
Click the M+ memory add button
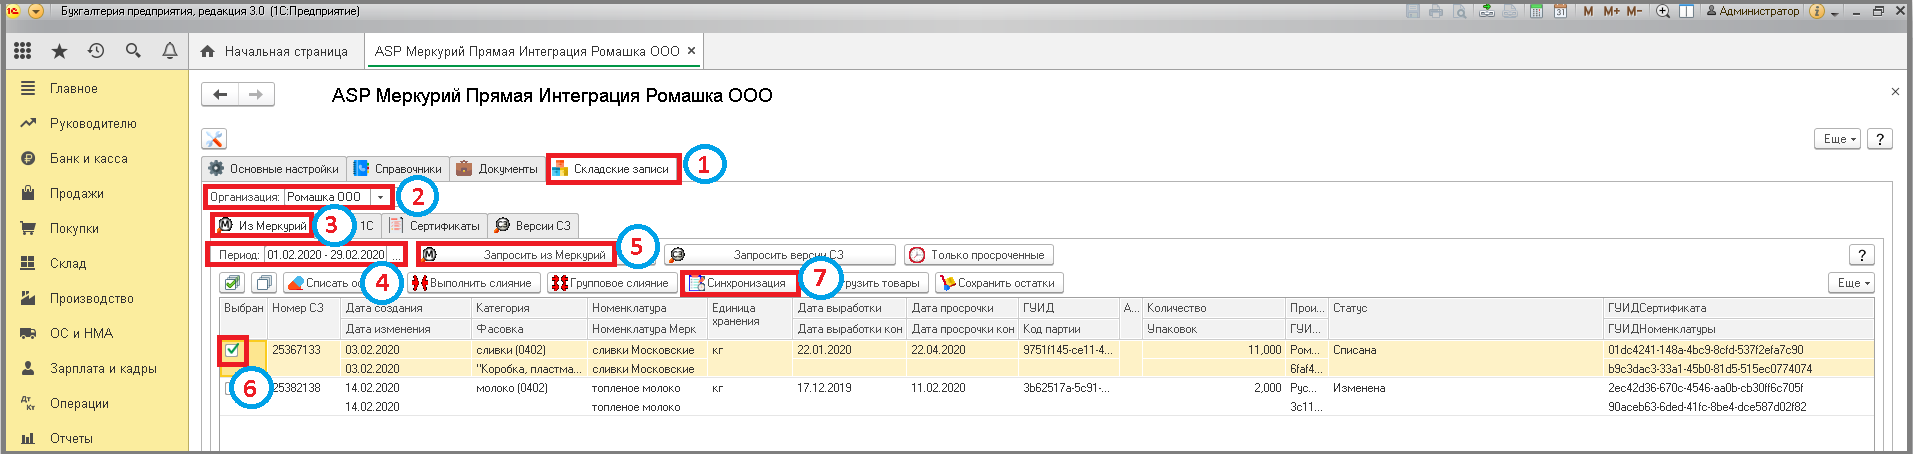(1611, 12)
